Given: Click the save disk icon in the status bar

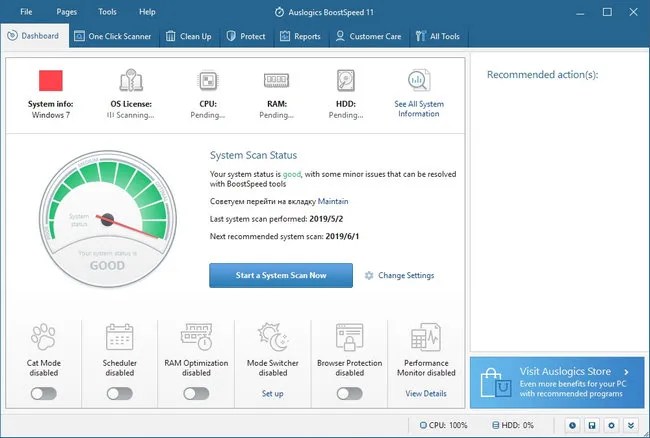Looking at the screenshot, I should 592,425.
